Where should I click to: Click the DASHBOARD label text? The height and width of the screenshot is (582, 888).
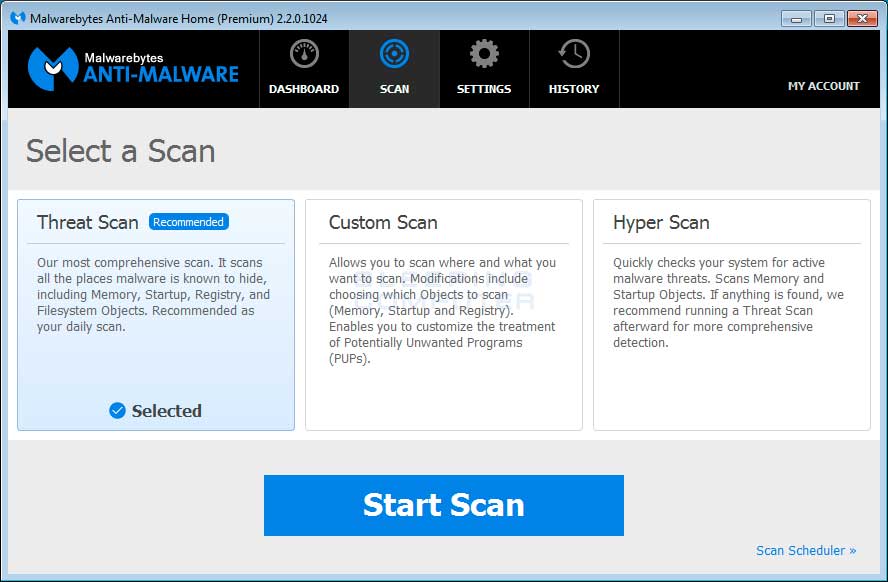(x=303, y=89)
